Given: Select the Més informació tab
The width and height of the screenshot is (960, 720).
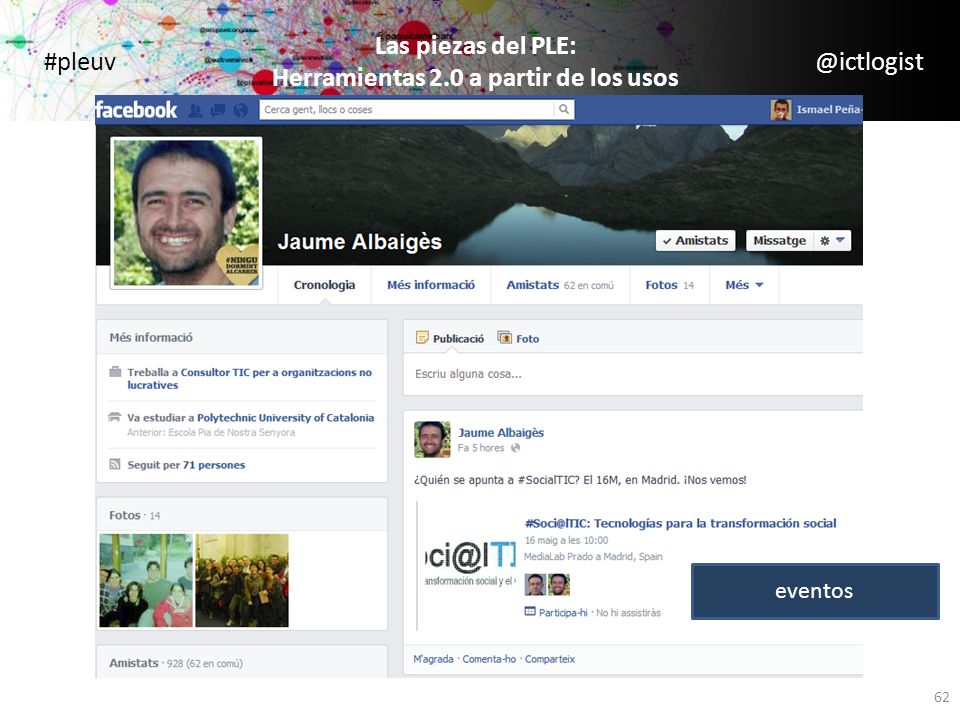Looking at the screenshot, I should coord(431,285).
